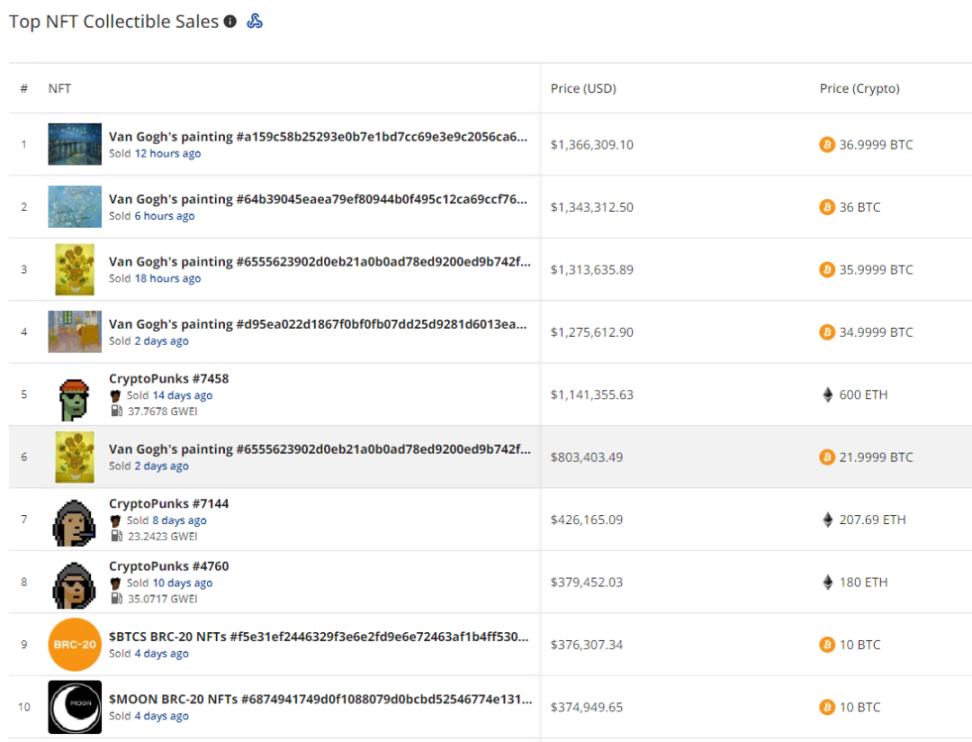The image size is (972, 742).
Task: Click the Price (Crypto) column header
Action: 859,88
